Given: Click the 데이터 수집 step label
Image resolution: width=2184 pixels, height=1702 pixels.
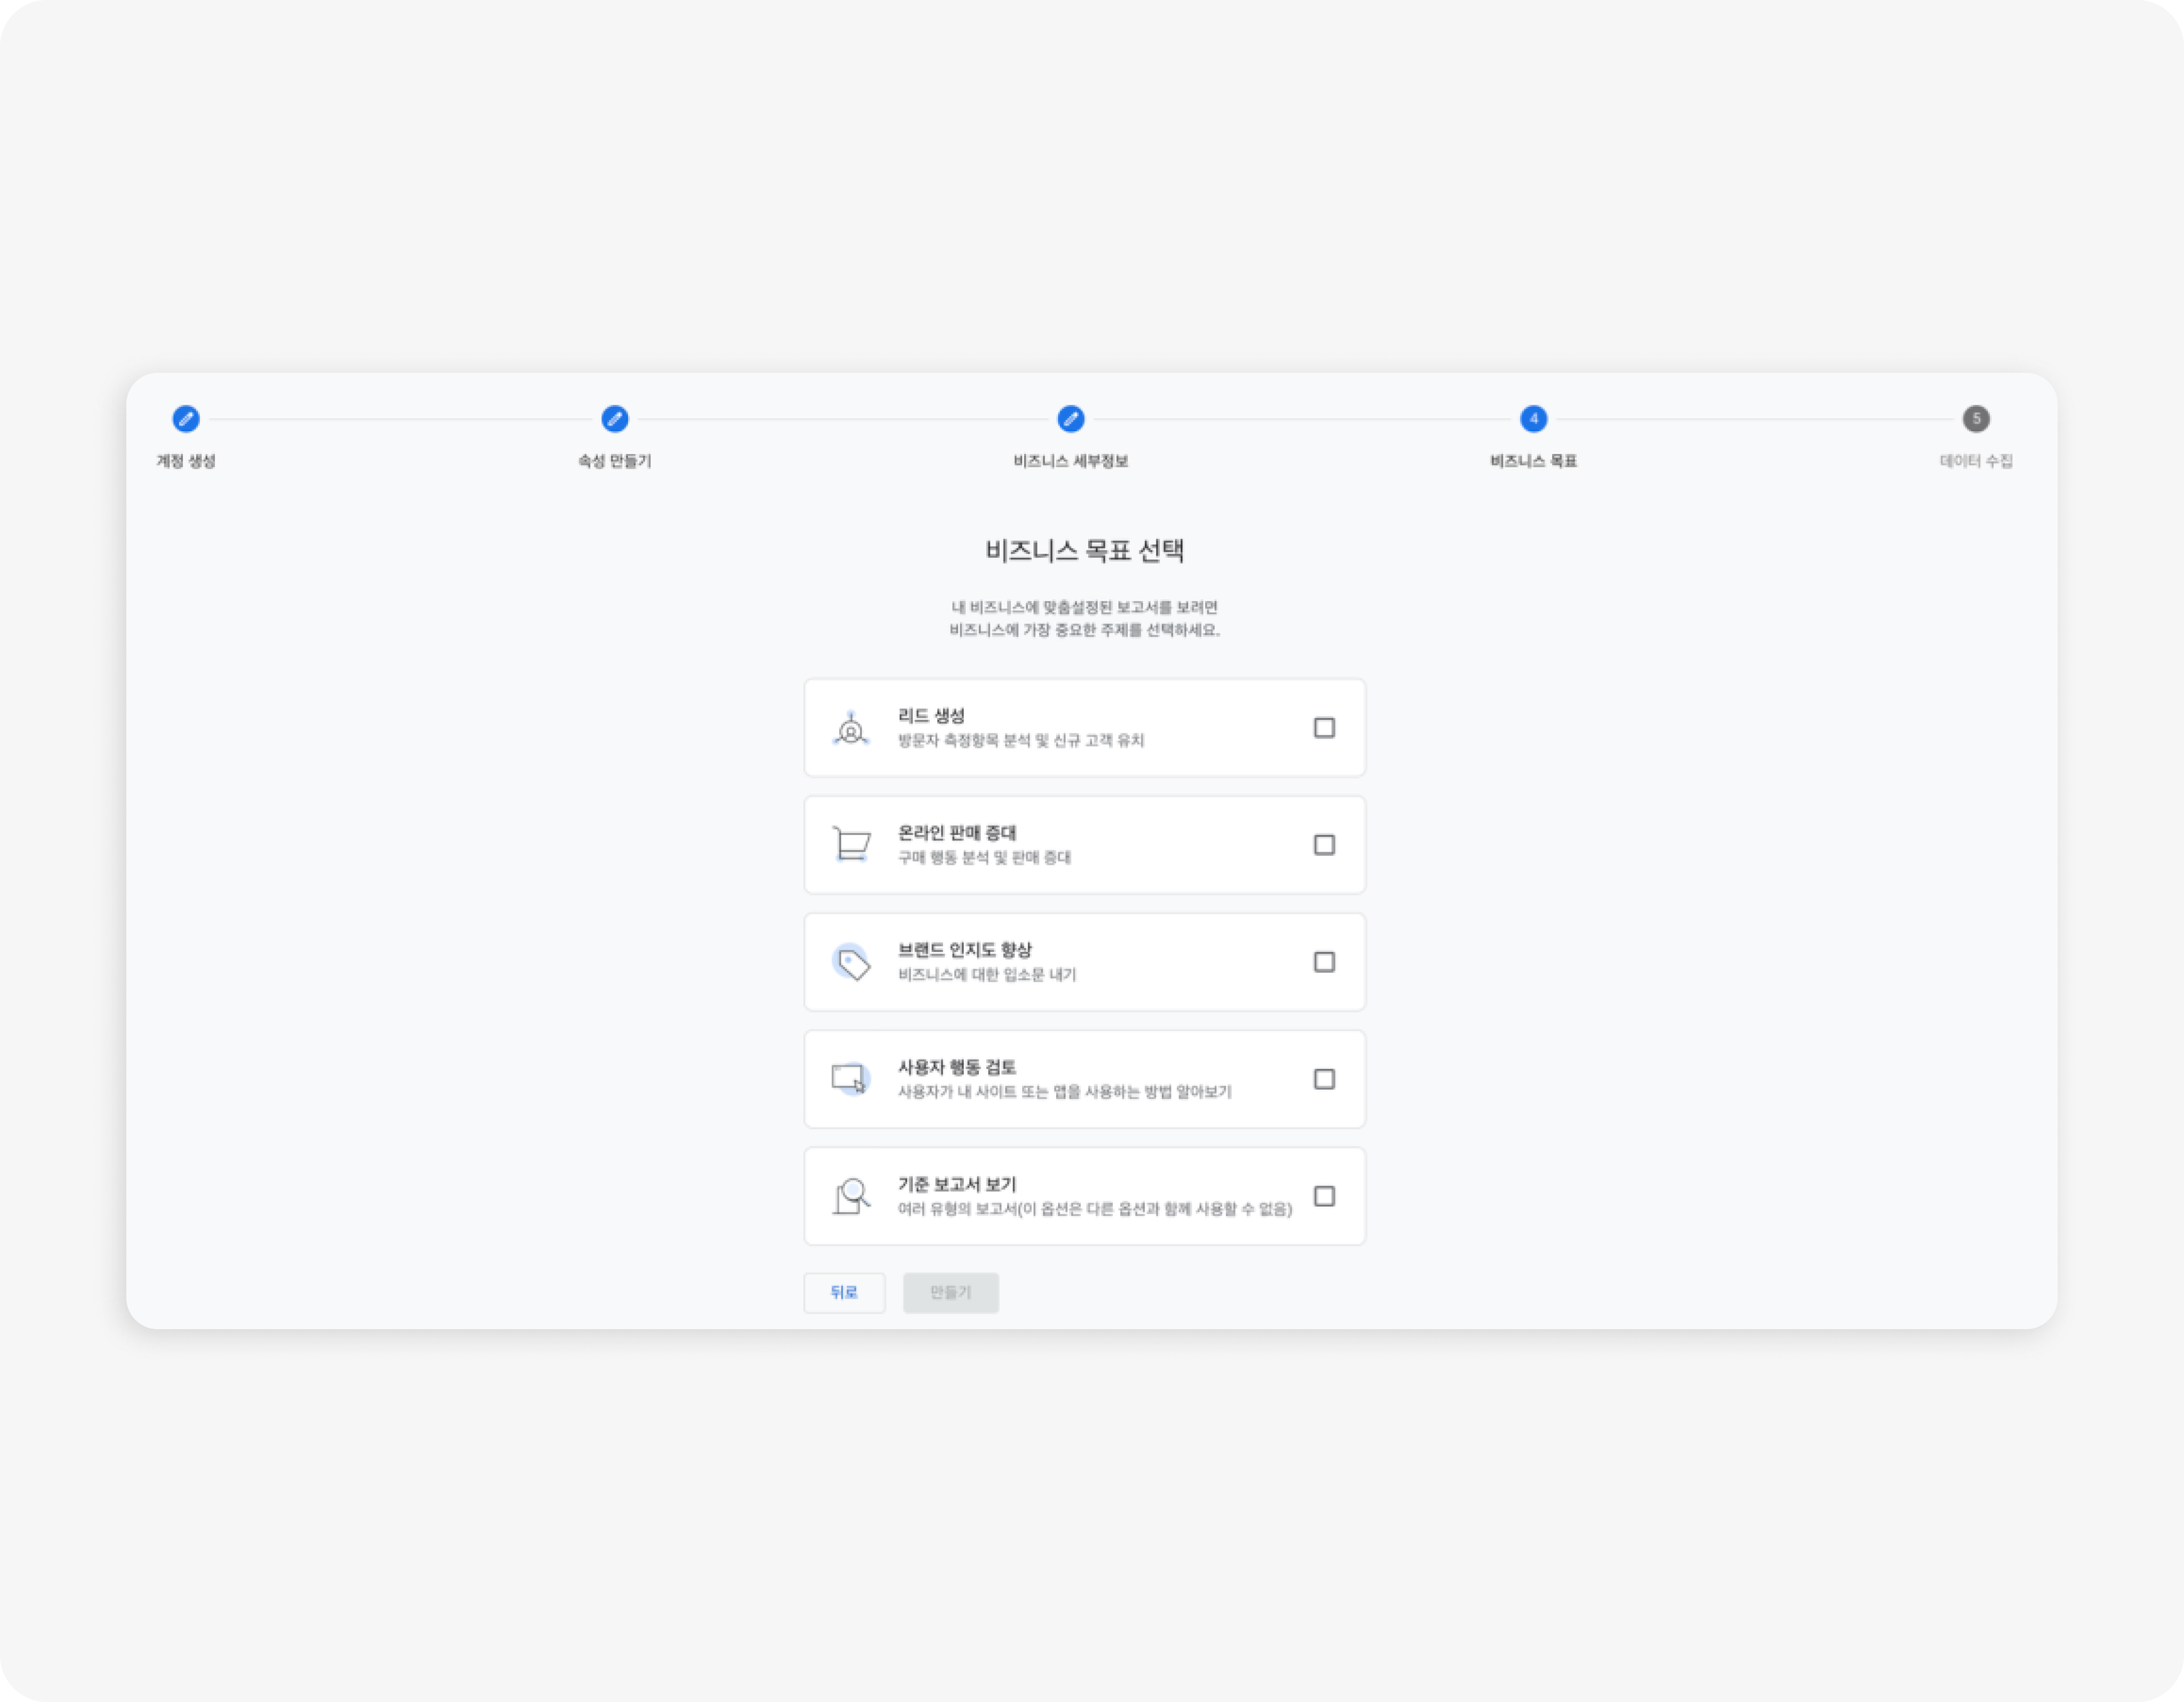Looking at the screenshot, I should pyautogui.click(x=1976, y=461).
